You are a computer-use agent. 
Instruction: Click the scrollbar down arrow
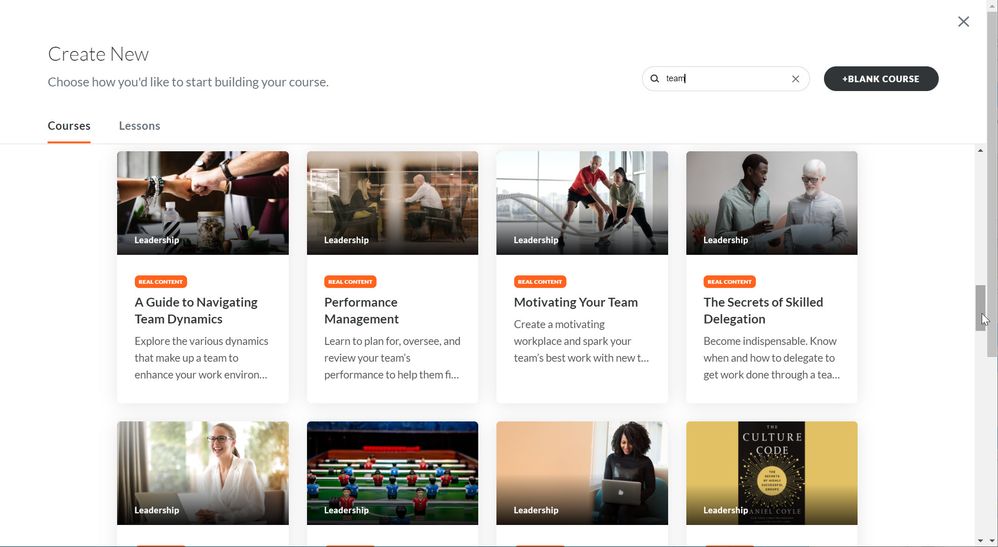991,540
